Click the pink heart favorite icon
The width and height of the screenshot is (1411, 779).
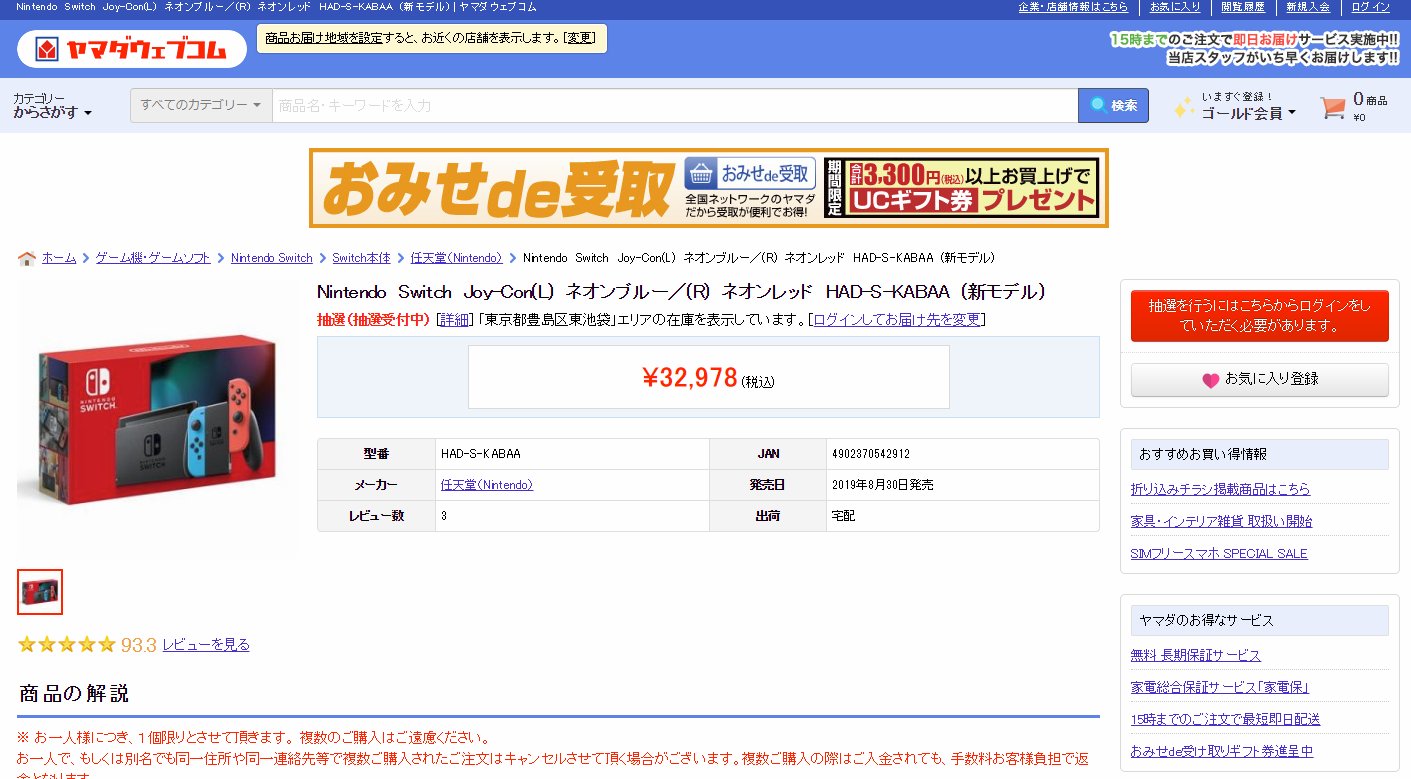(x=1210, y=380)
